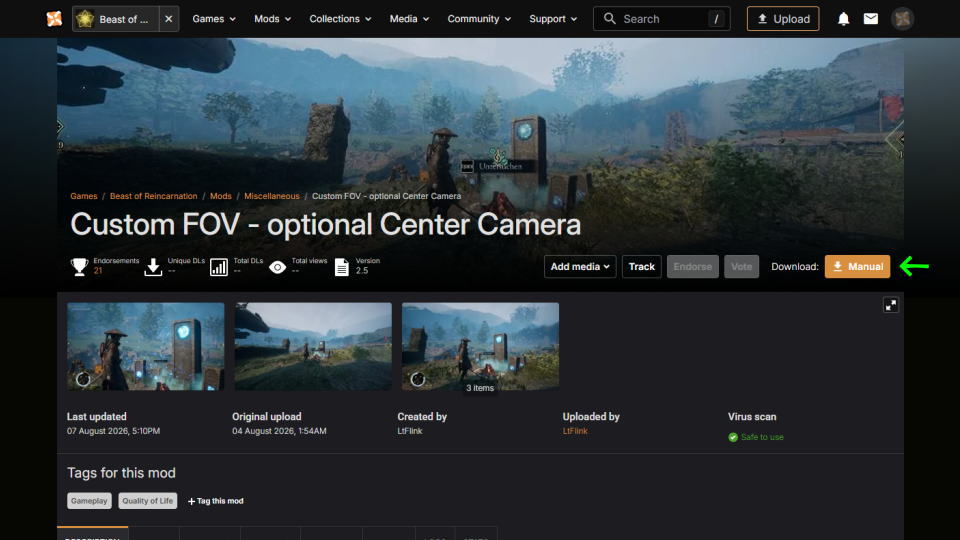Open the Support dropdown menu
This screenshot has width=960, height=540.
pyautogui.click(x=553, y=19)
